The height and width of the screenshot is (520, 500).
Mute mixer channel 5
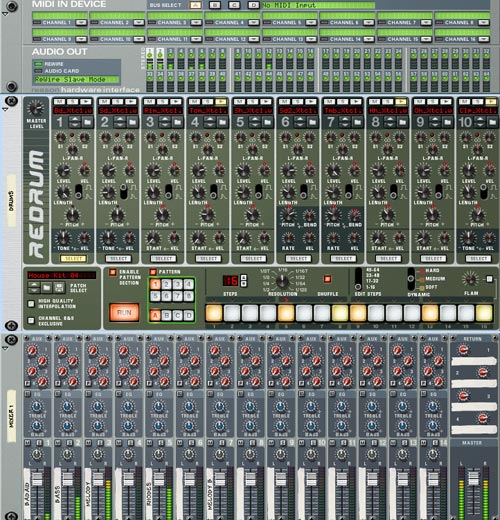pos(149,443)
